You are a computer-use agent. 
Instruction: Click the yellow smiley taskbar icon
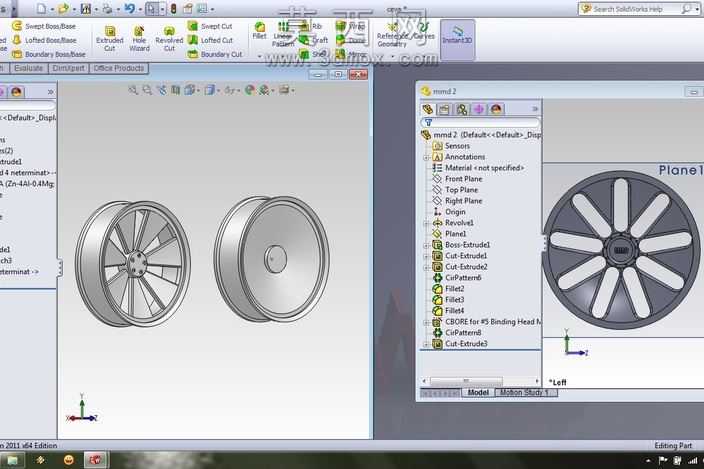click(68, 460)
